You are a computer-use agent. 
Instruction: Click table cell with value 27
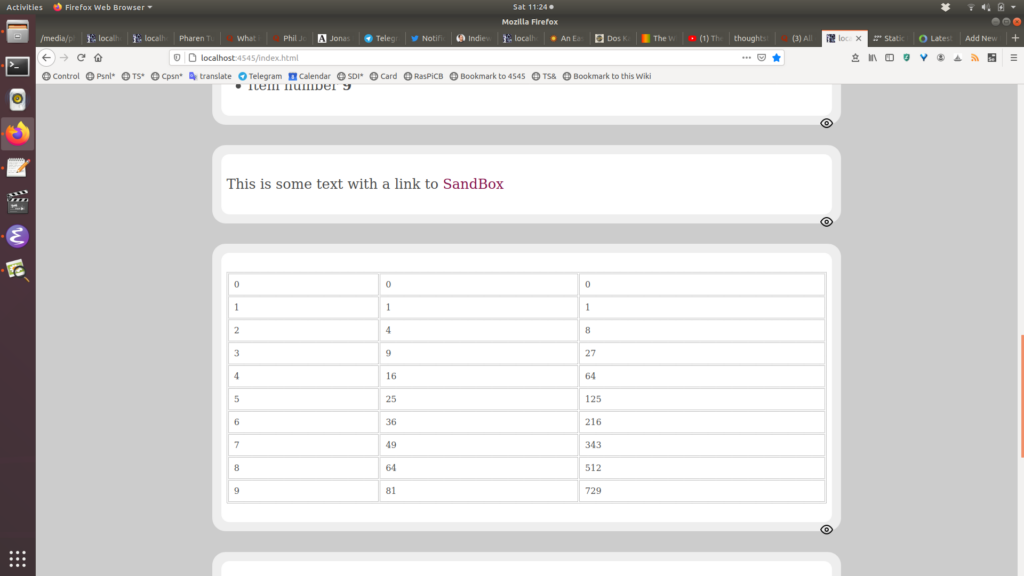pyautogui.click(x=701, y=353)
